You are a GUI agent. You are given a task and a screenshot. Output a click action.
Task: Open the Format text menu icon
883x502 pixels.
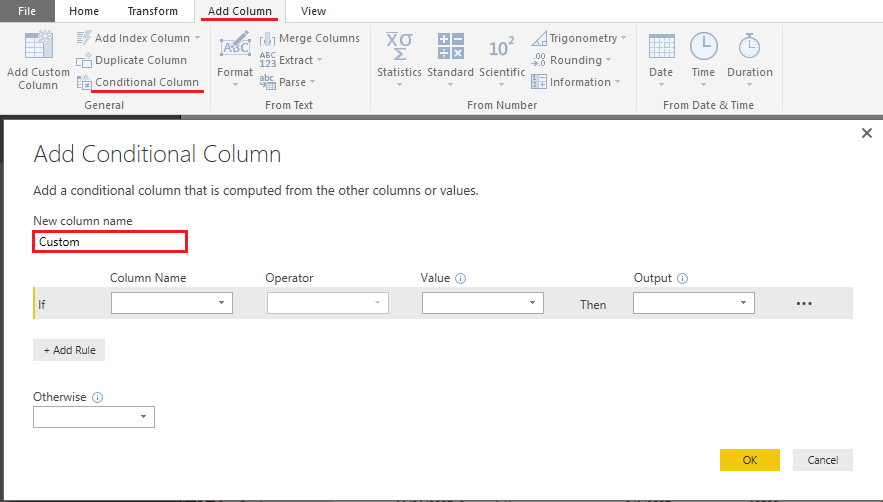[235, 46]
